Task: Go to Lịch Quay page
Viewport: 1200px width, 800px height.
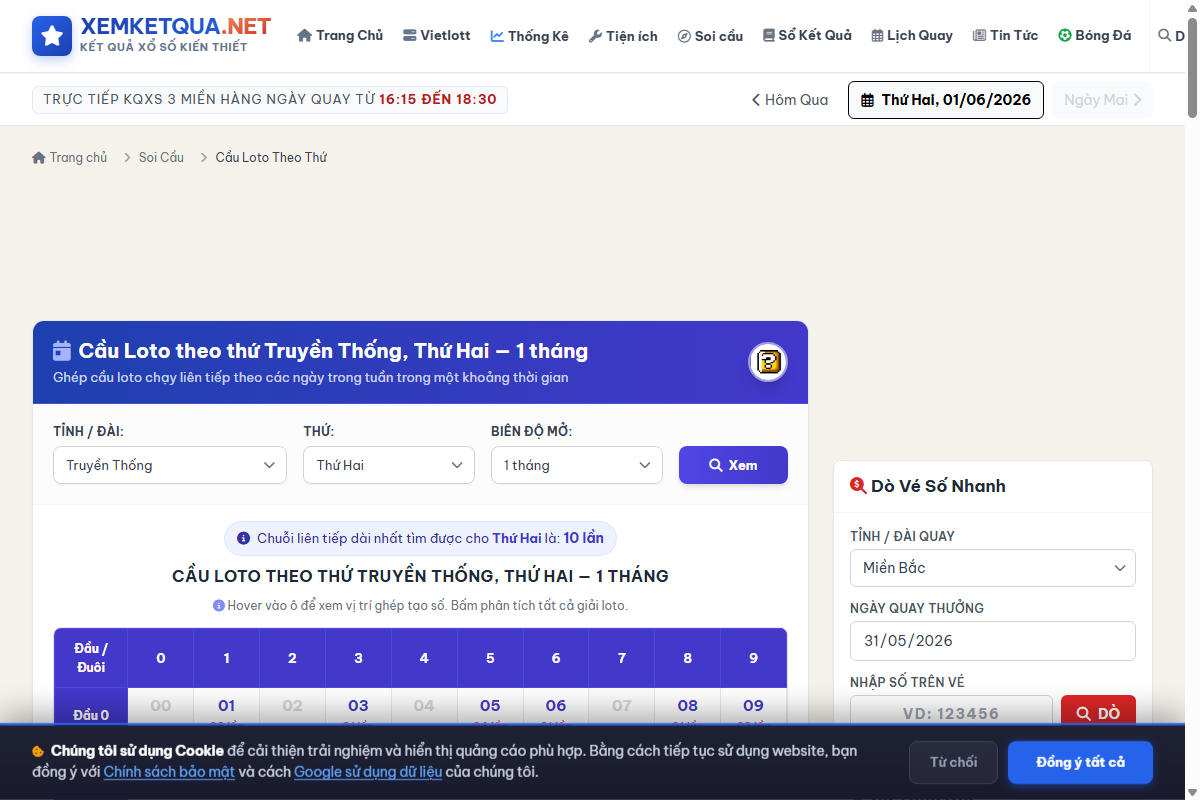Action: pyautogui.click(x=911, y=36)
